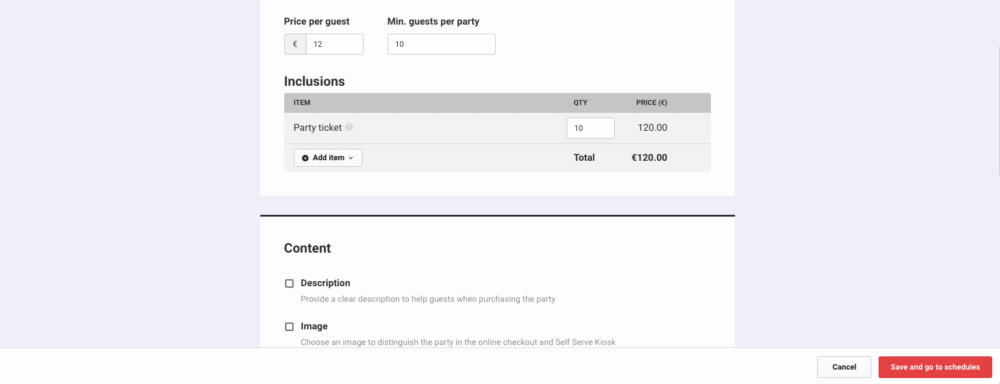Focus the Price per guest input
Viewport: 1000px width, 384px height.
click(335, 44)
